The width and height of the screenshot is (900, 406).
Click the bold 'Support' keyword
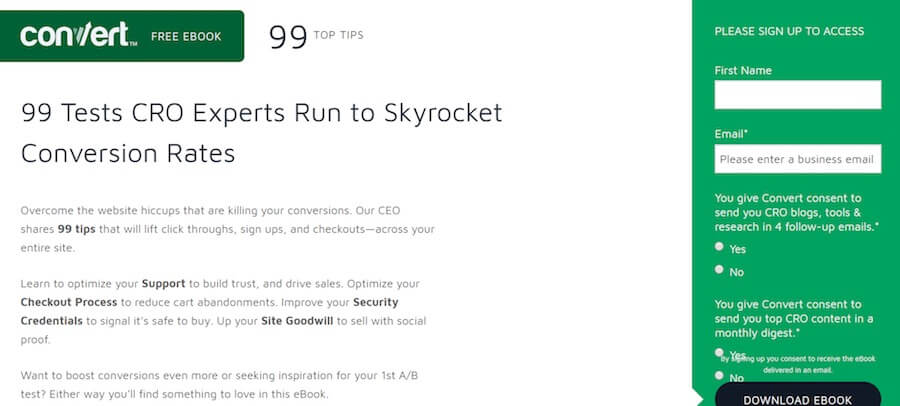point(164,284)
